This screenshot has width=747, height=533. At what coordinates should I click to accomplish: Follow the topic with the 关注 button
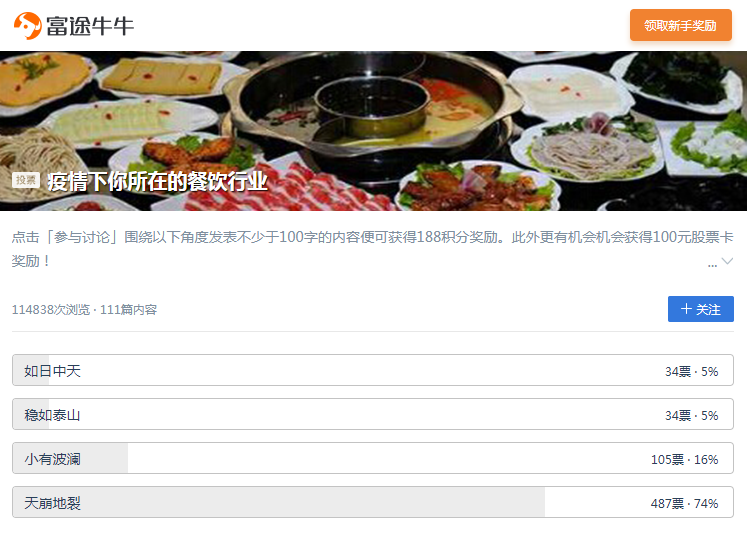coord(701,309)
